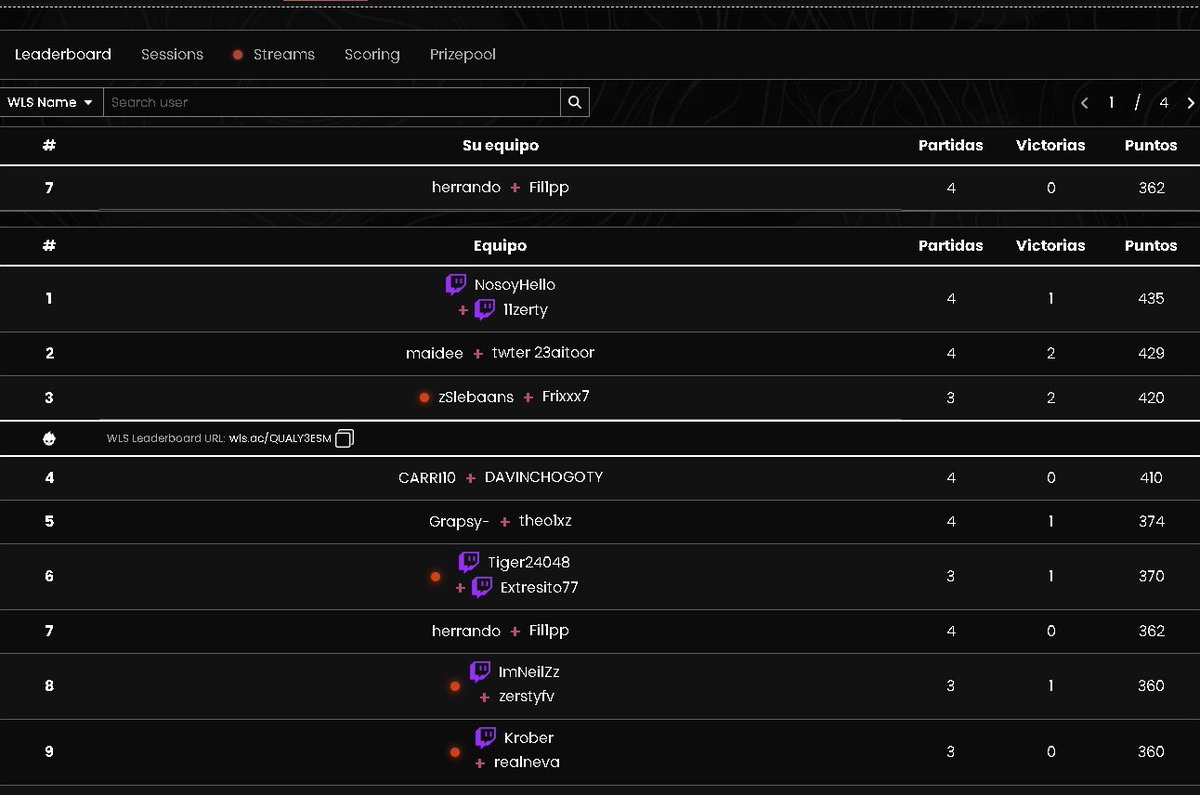1200x795 pixels.
Task: Click the Search user field
Action: point(332,102)
